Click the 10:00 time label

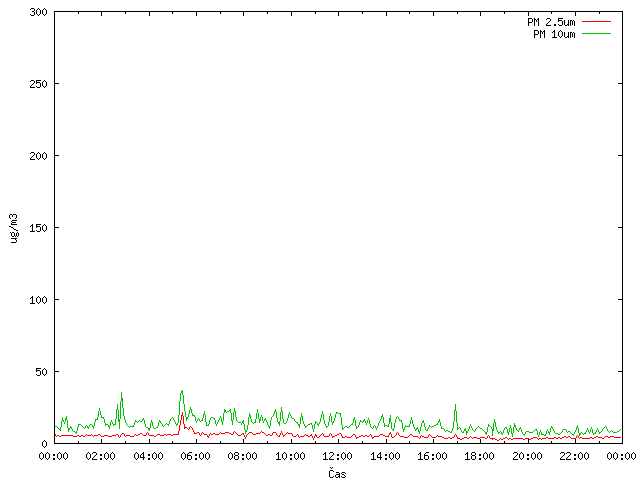pos(290,456)
